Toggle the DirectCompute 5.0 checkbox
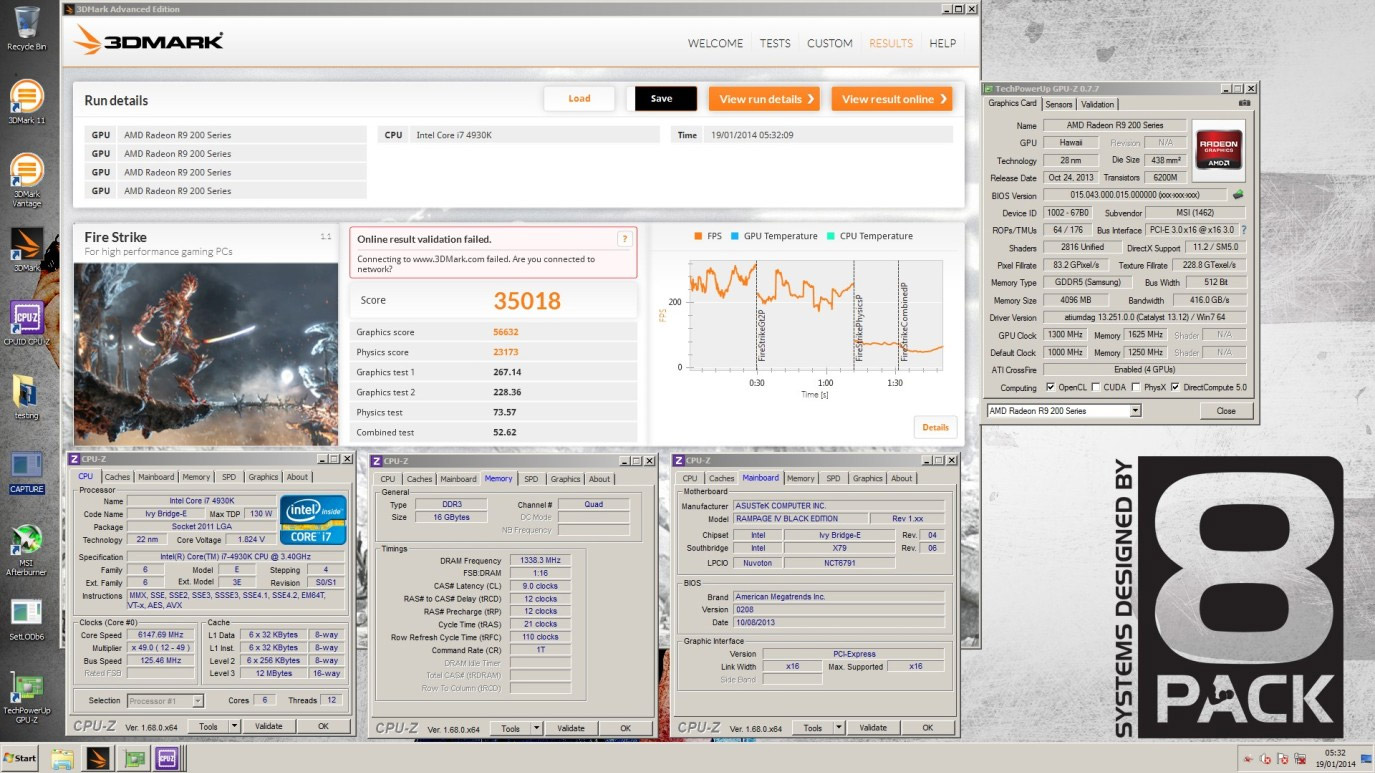 [x=1175, y=388]
